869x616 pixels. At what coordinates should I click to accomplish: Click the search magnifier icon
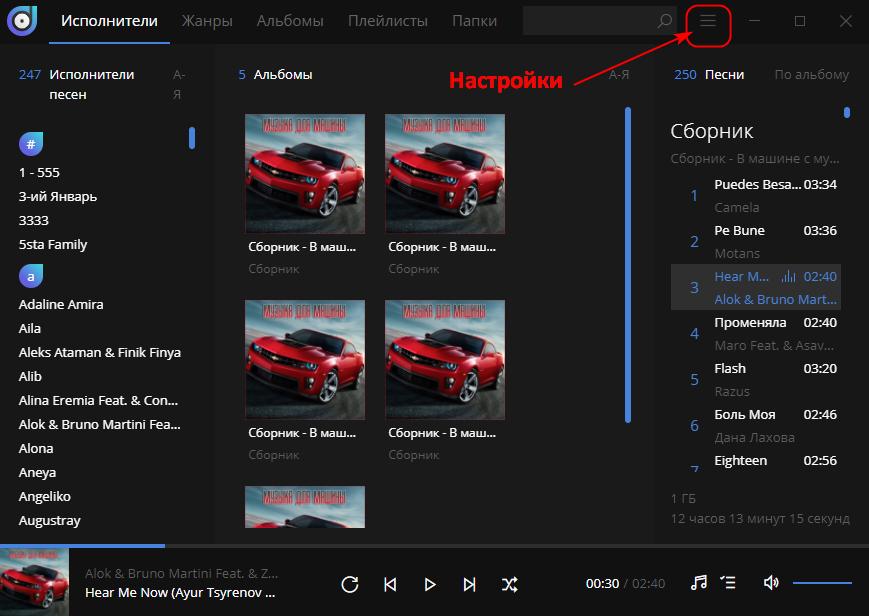tap(664, 21)
